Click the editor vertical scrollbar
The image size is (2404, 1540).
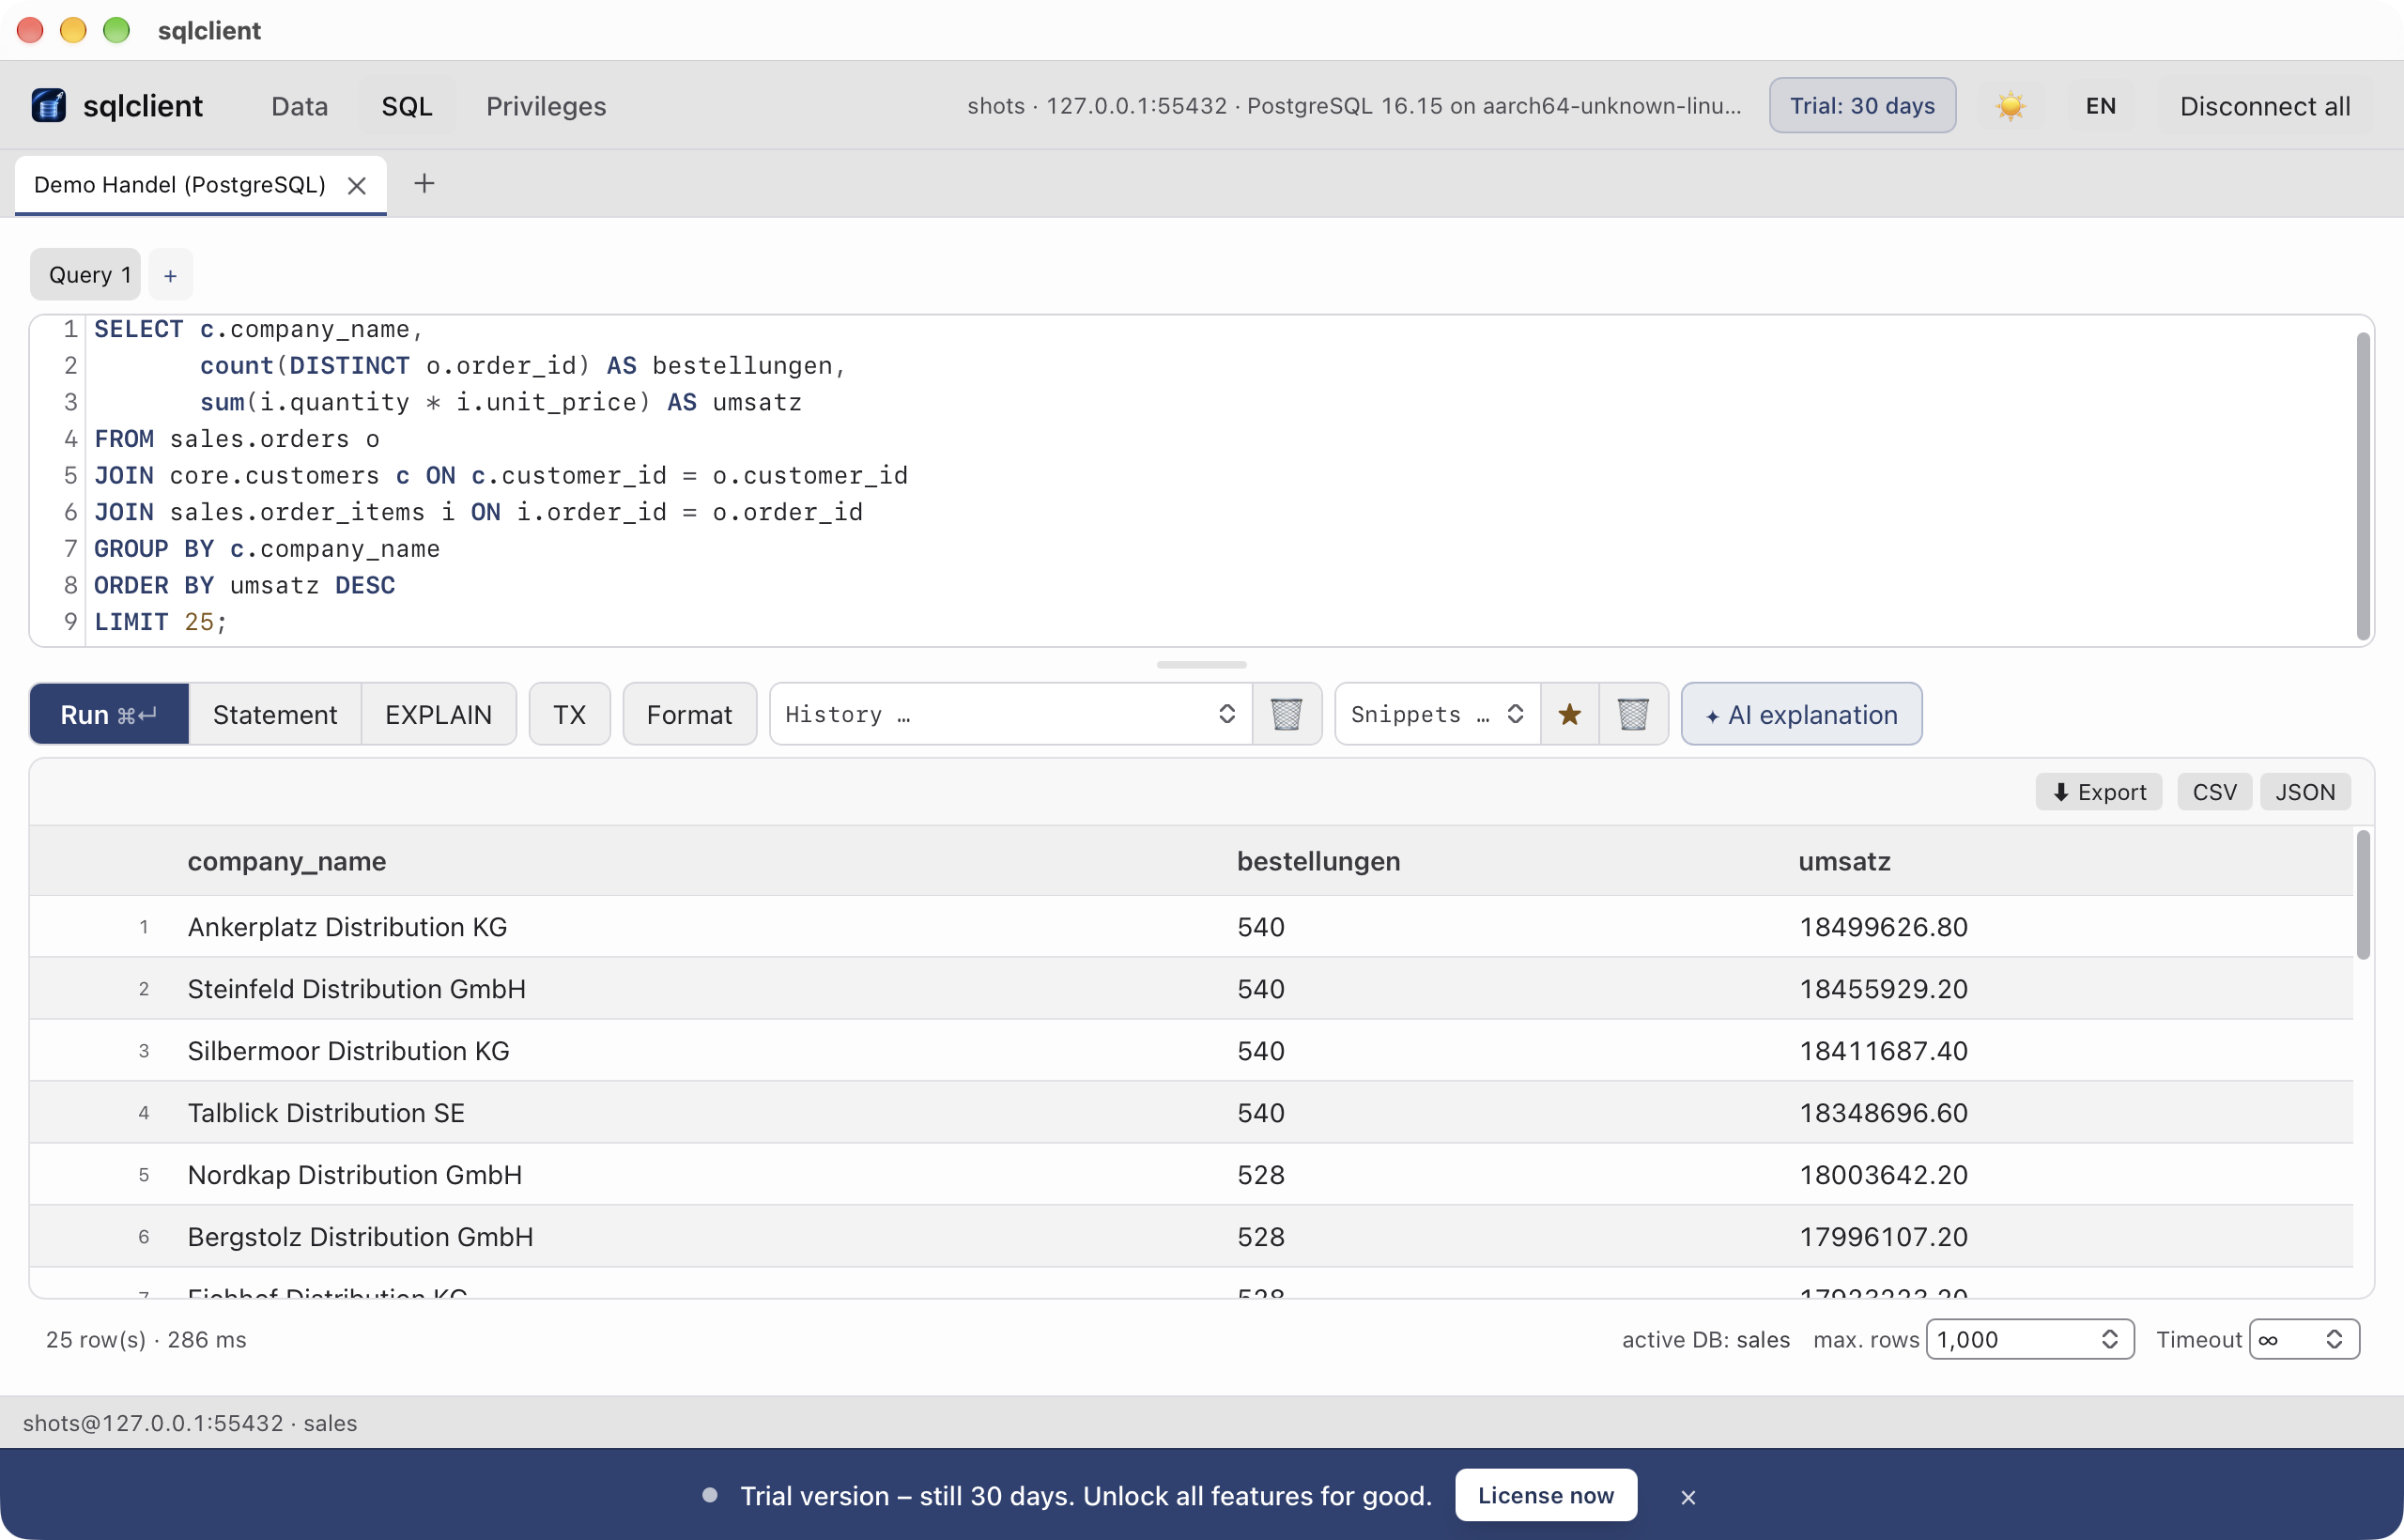(2362, 486)
